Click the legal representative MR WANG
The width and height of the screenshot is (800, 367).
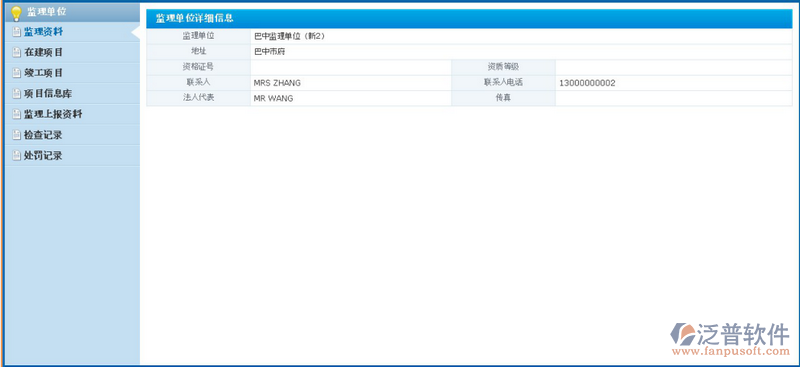[x=273, y=99]
